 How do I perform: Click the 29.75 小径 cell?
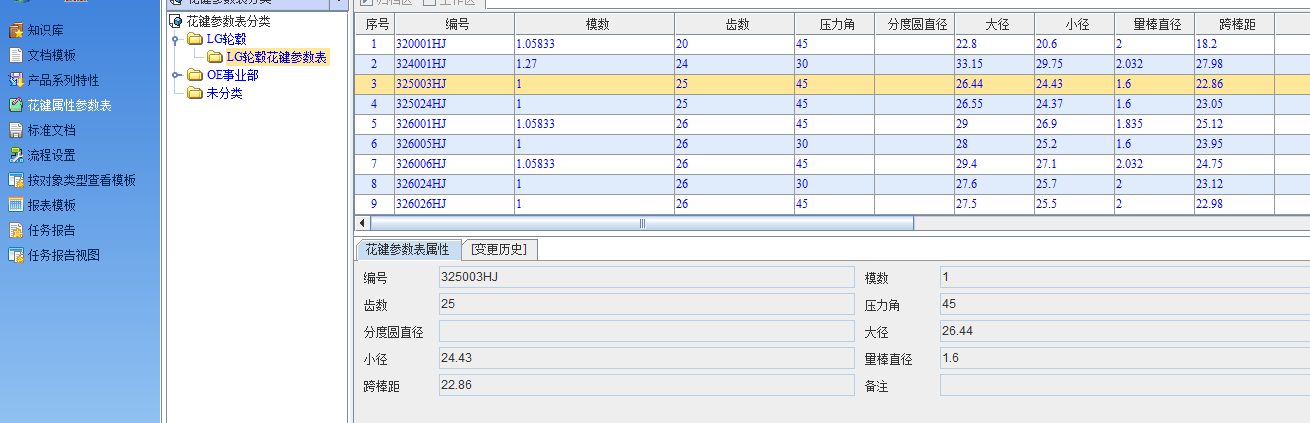[1074, 64]
